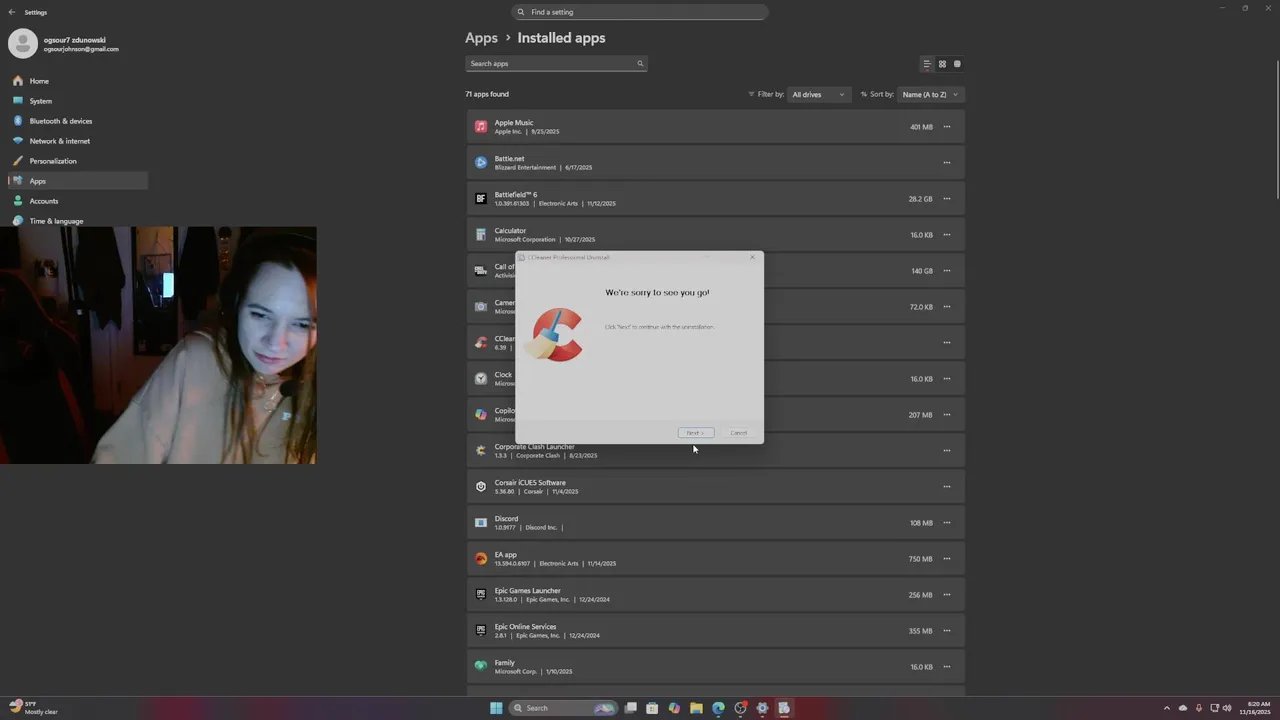Open Network & internet settings
1280x720 pixels.
click(78, 141)
